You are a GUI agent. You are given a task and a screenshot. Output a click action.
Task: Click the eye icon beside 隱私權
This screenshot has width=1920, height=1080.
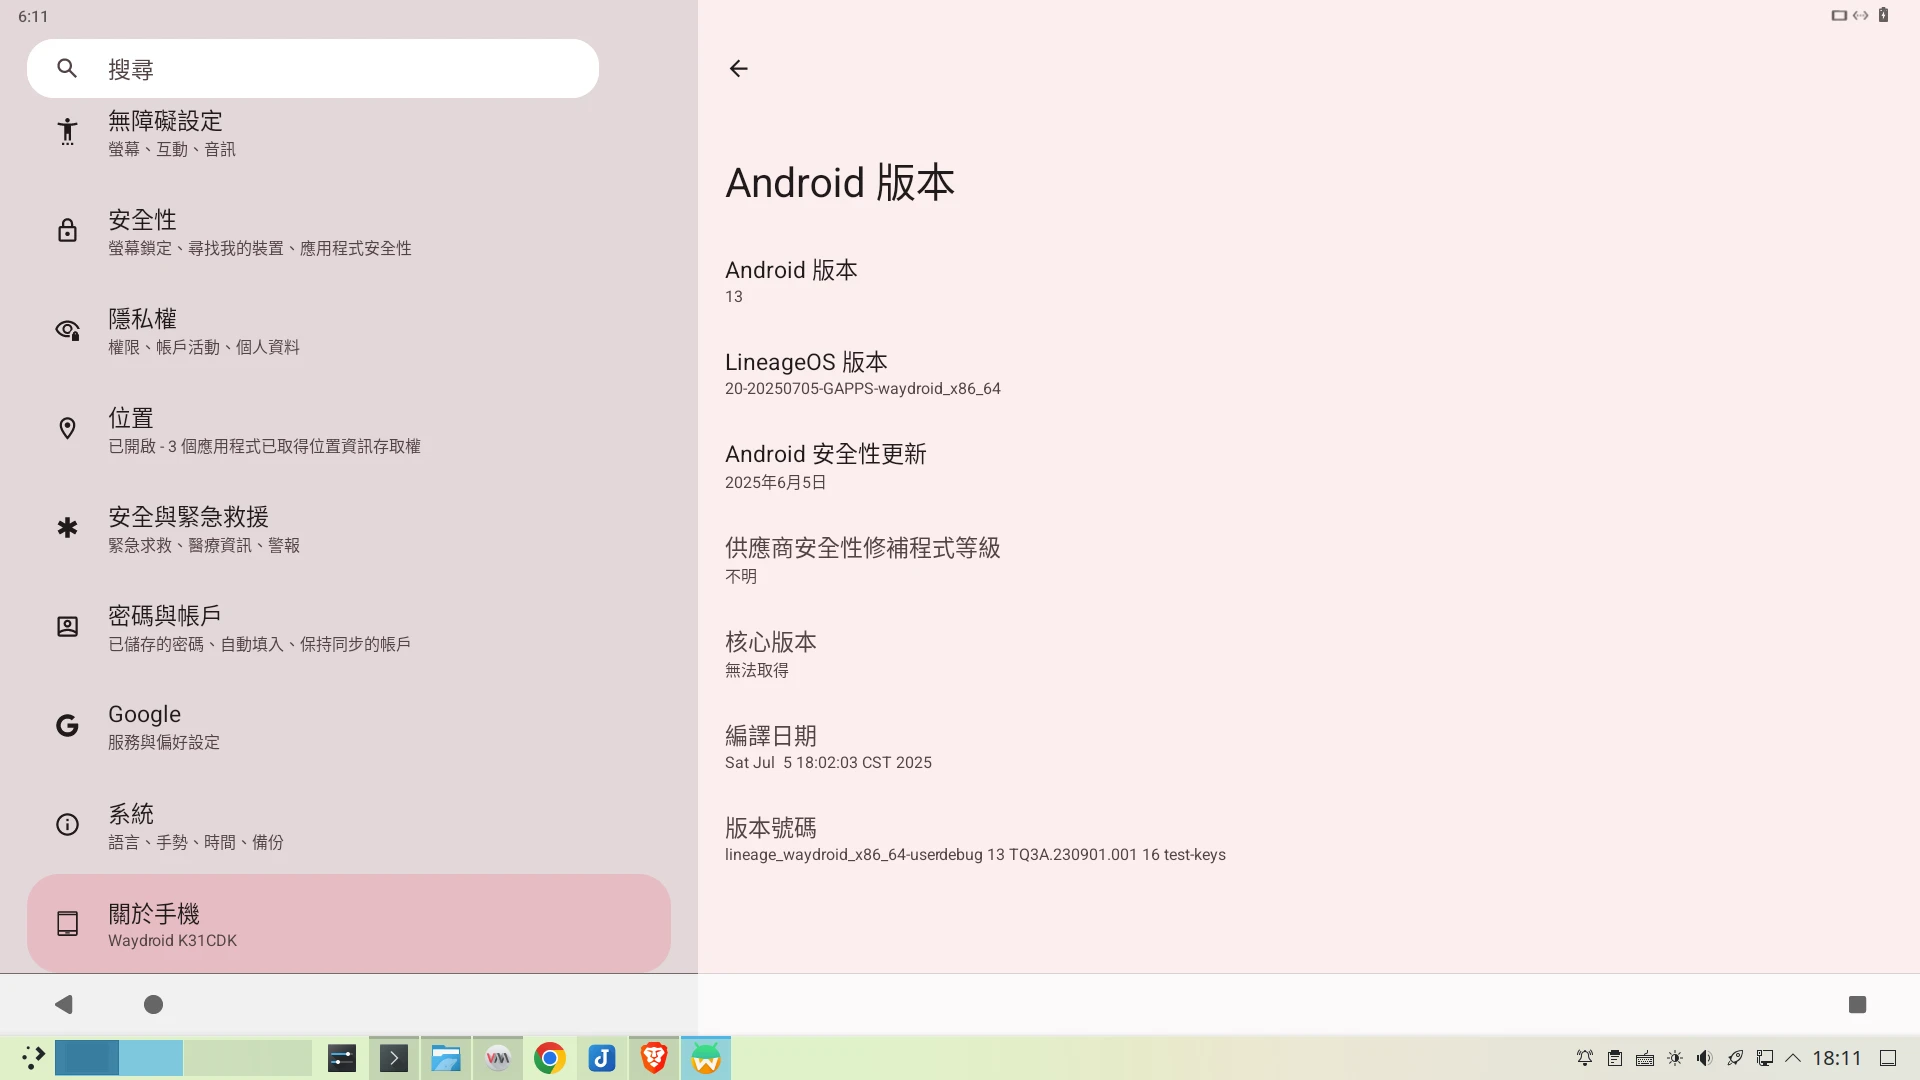click(67, 329)
